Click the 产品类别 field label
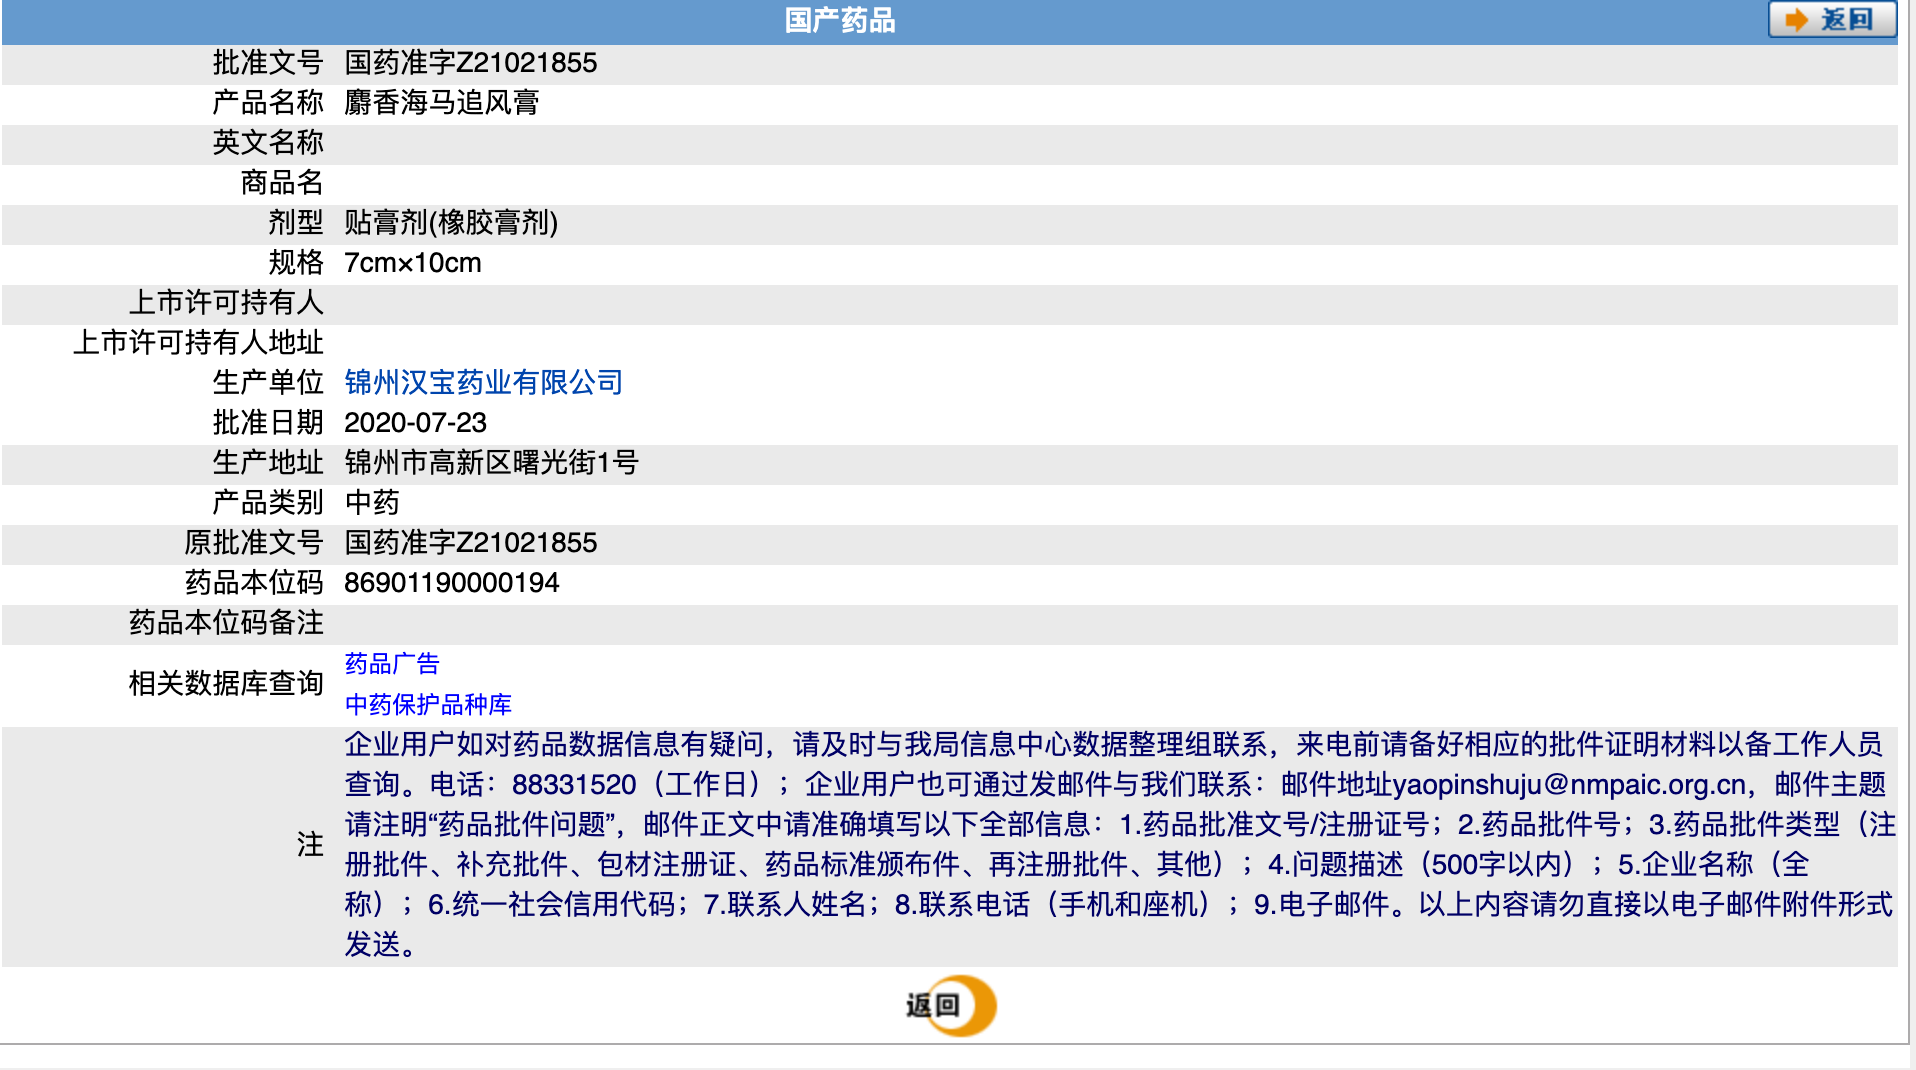Viewport: 1916px width, 1070px height. tap(268, 503)
